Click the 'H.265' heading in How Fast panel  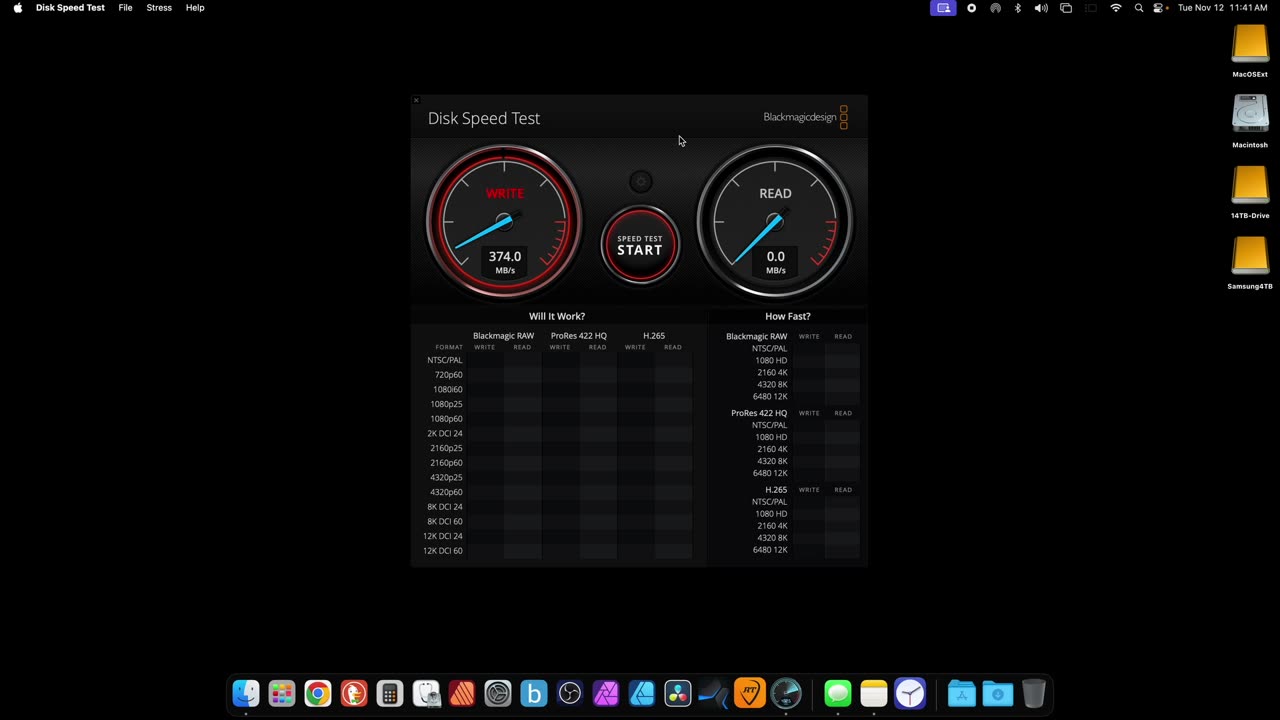[x=776, y=490]
